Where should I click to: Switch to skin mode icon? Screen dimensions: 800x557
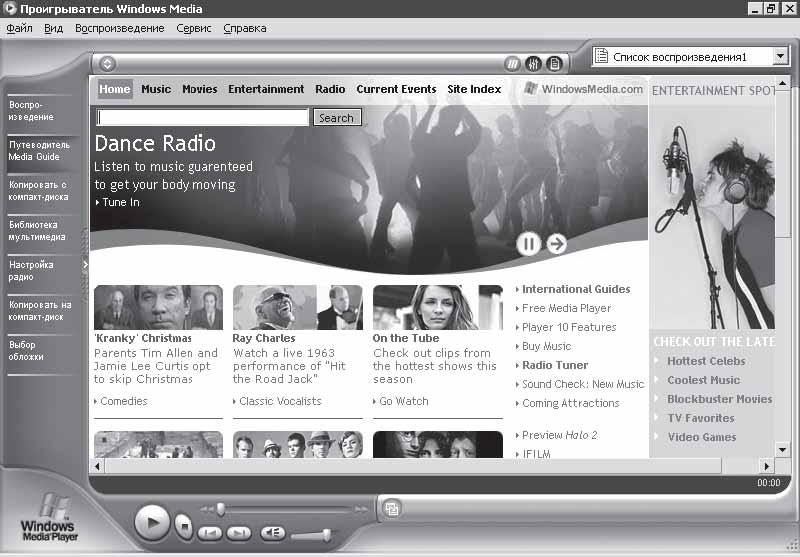click(392, 509)
